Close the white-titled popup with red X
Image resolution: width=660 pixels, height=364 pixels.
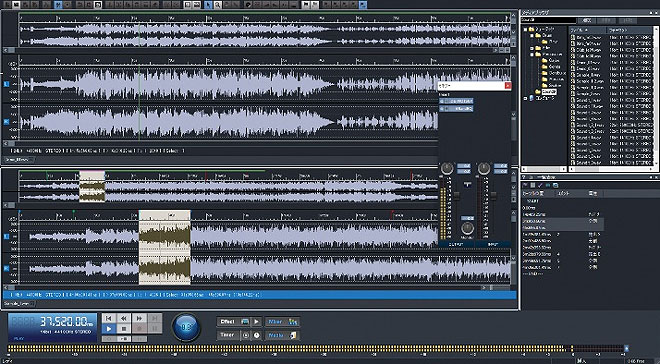(x=508, y=85)
